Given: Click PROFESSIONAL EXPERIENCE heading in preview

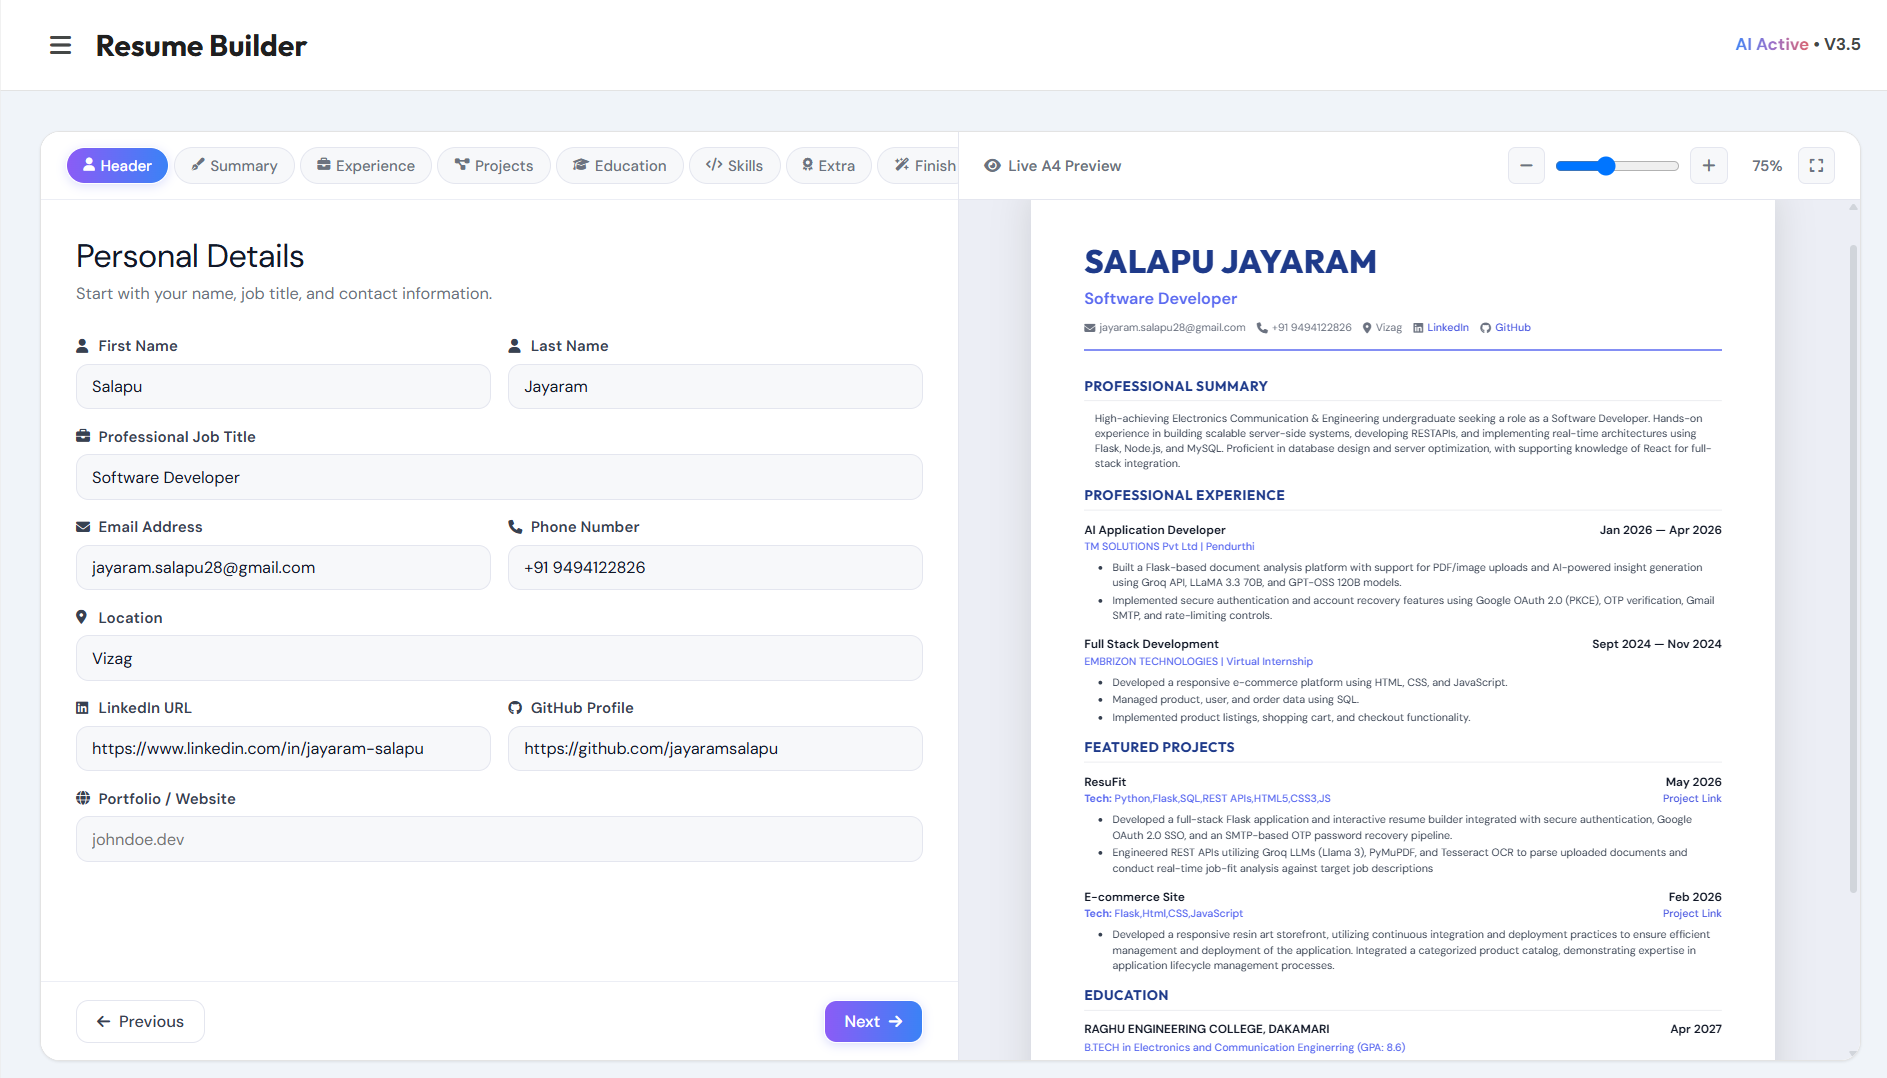Looking at the screenshot, I should point(1184,495).
